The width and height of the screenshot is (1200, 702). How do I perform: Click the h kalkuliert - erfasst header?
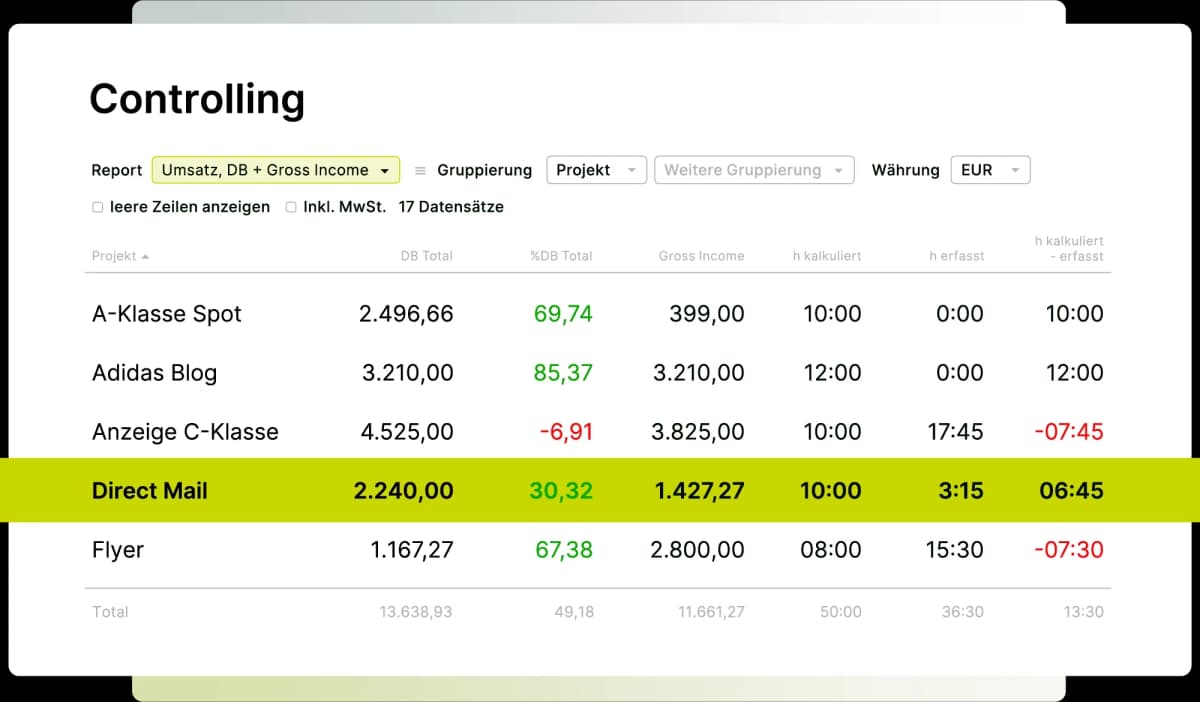point(1069,249)
